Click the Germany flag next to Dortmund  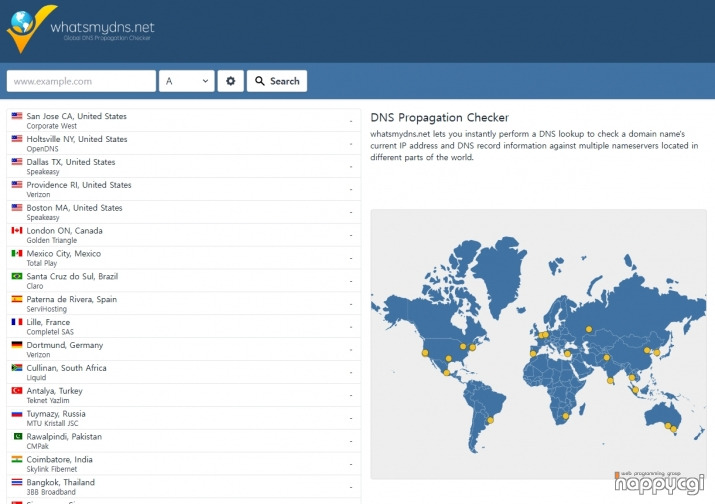click(x=17, y=345)
